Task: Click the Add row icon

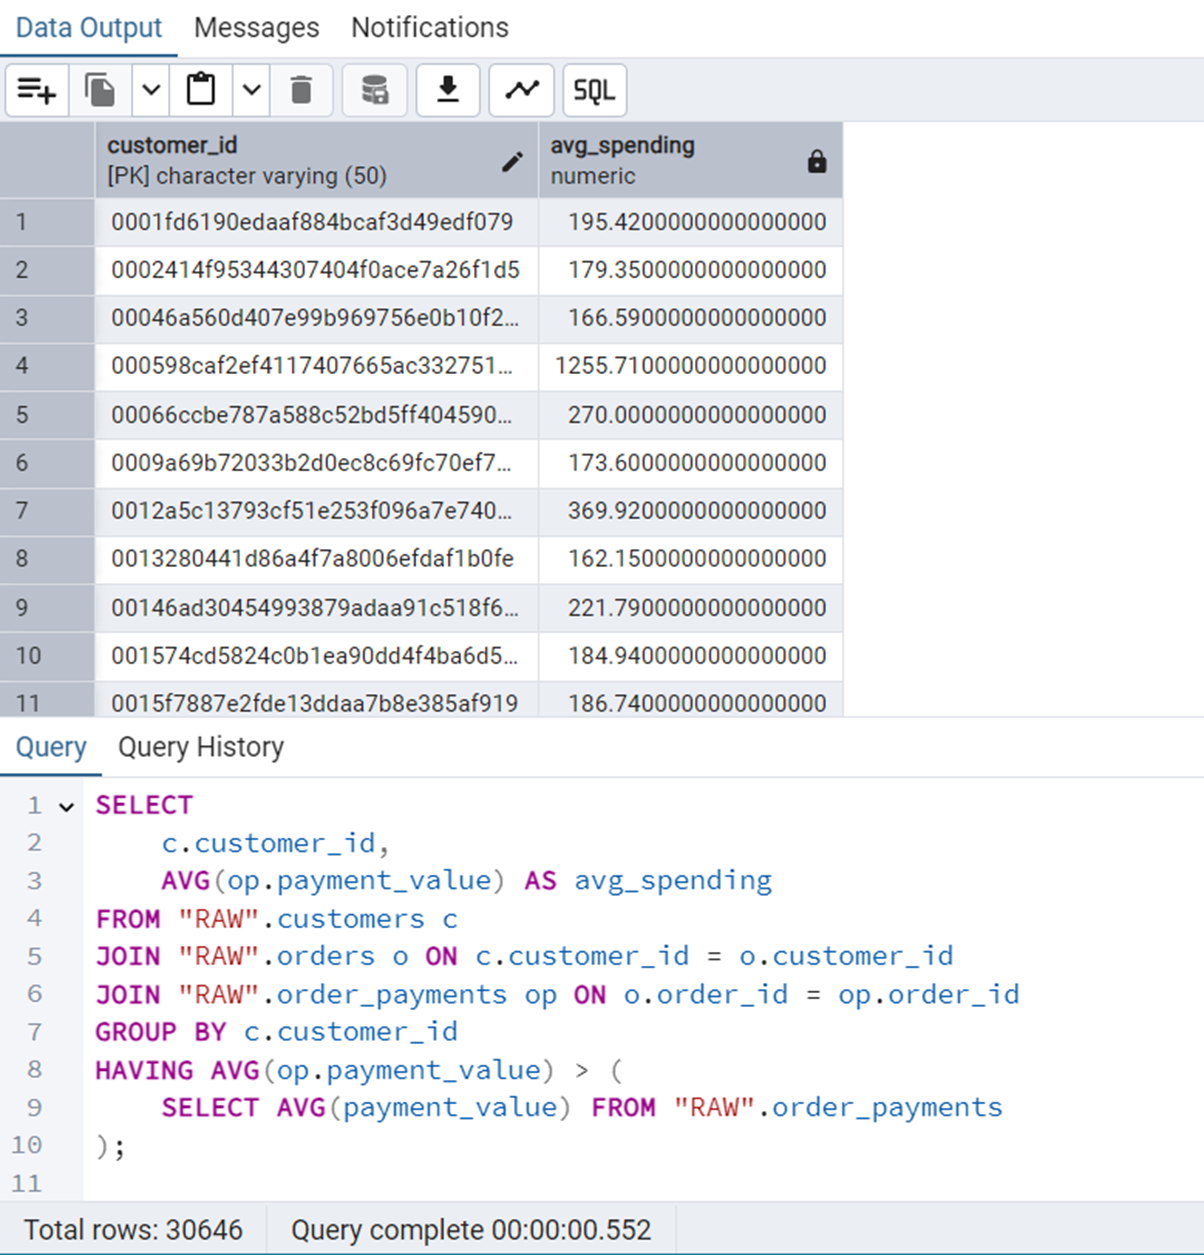Action: pyautogui.click(x=37, y=91)
